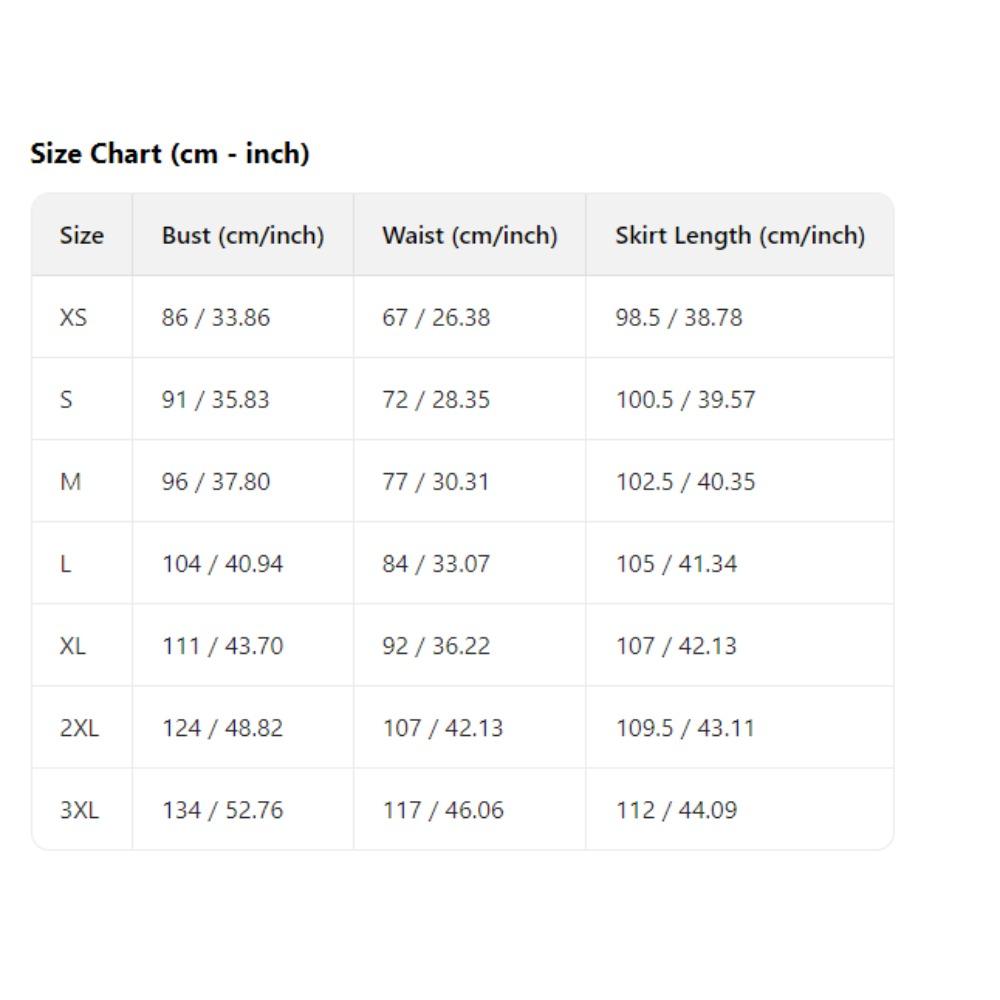Select the L size row label
1000x1000 pixels.
coord(65,564)
